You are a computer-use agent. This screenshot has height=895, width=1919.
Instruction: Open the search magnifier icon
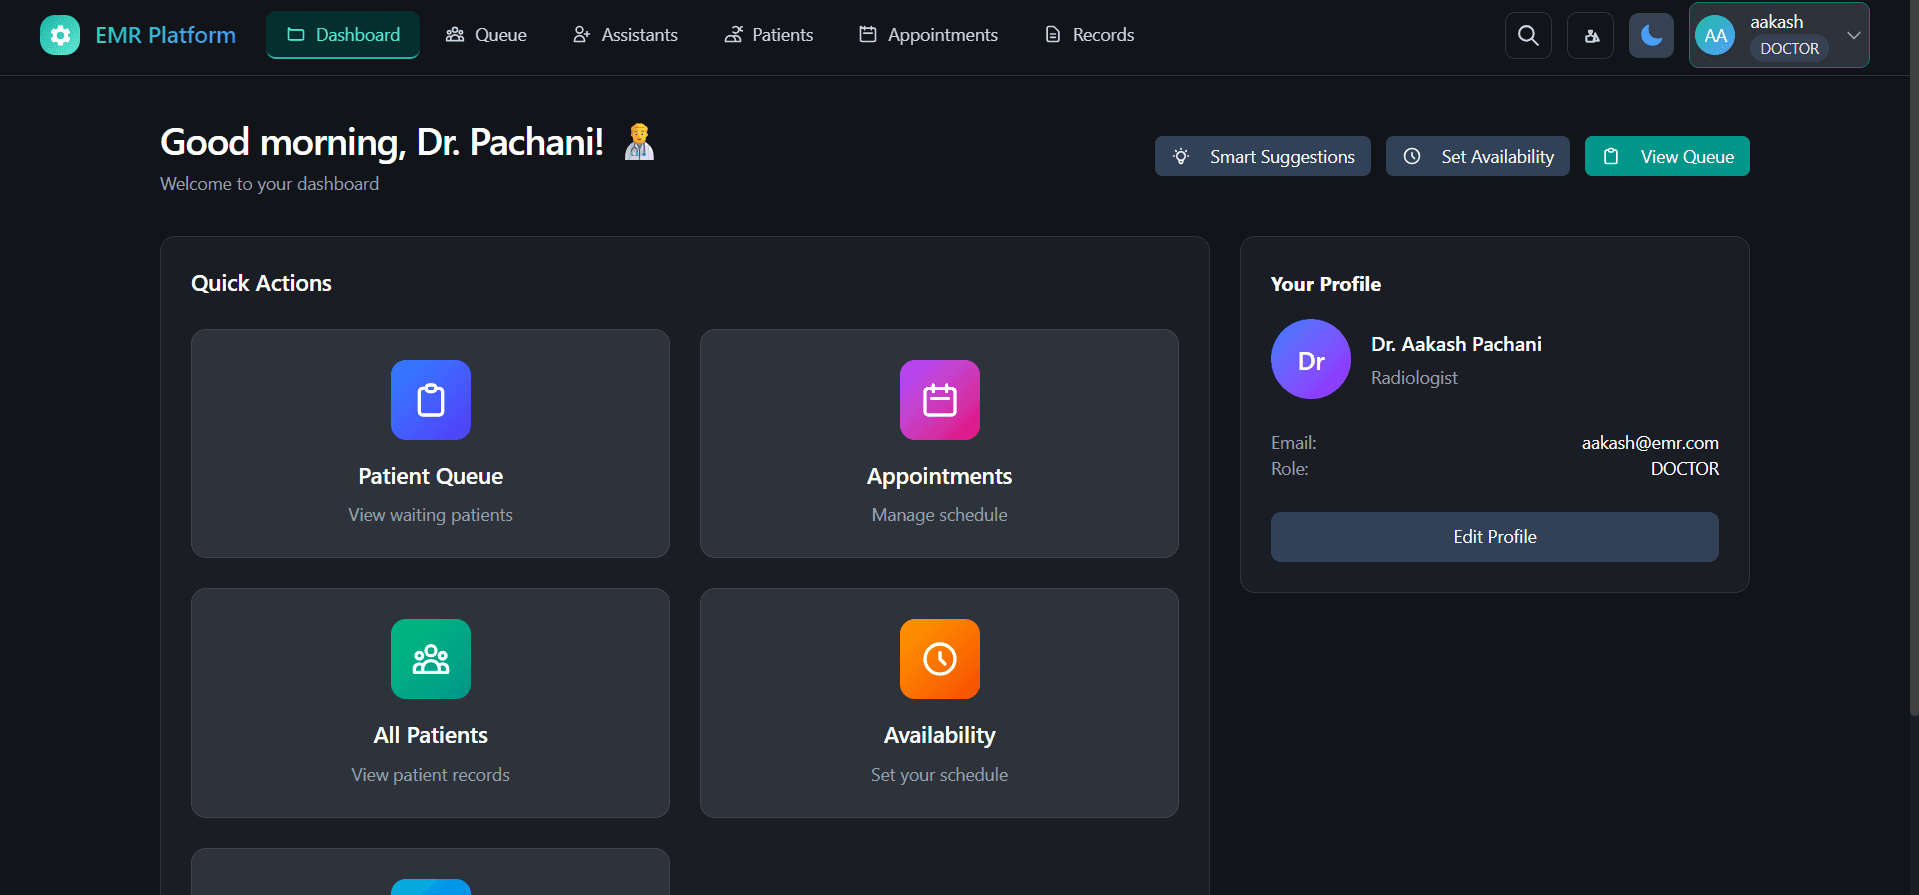(x=1528, y=36)
